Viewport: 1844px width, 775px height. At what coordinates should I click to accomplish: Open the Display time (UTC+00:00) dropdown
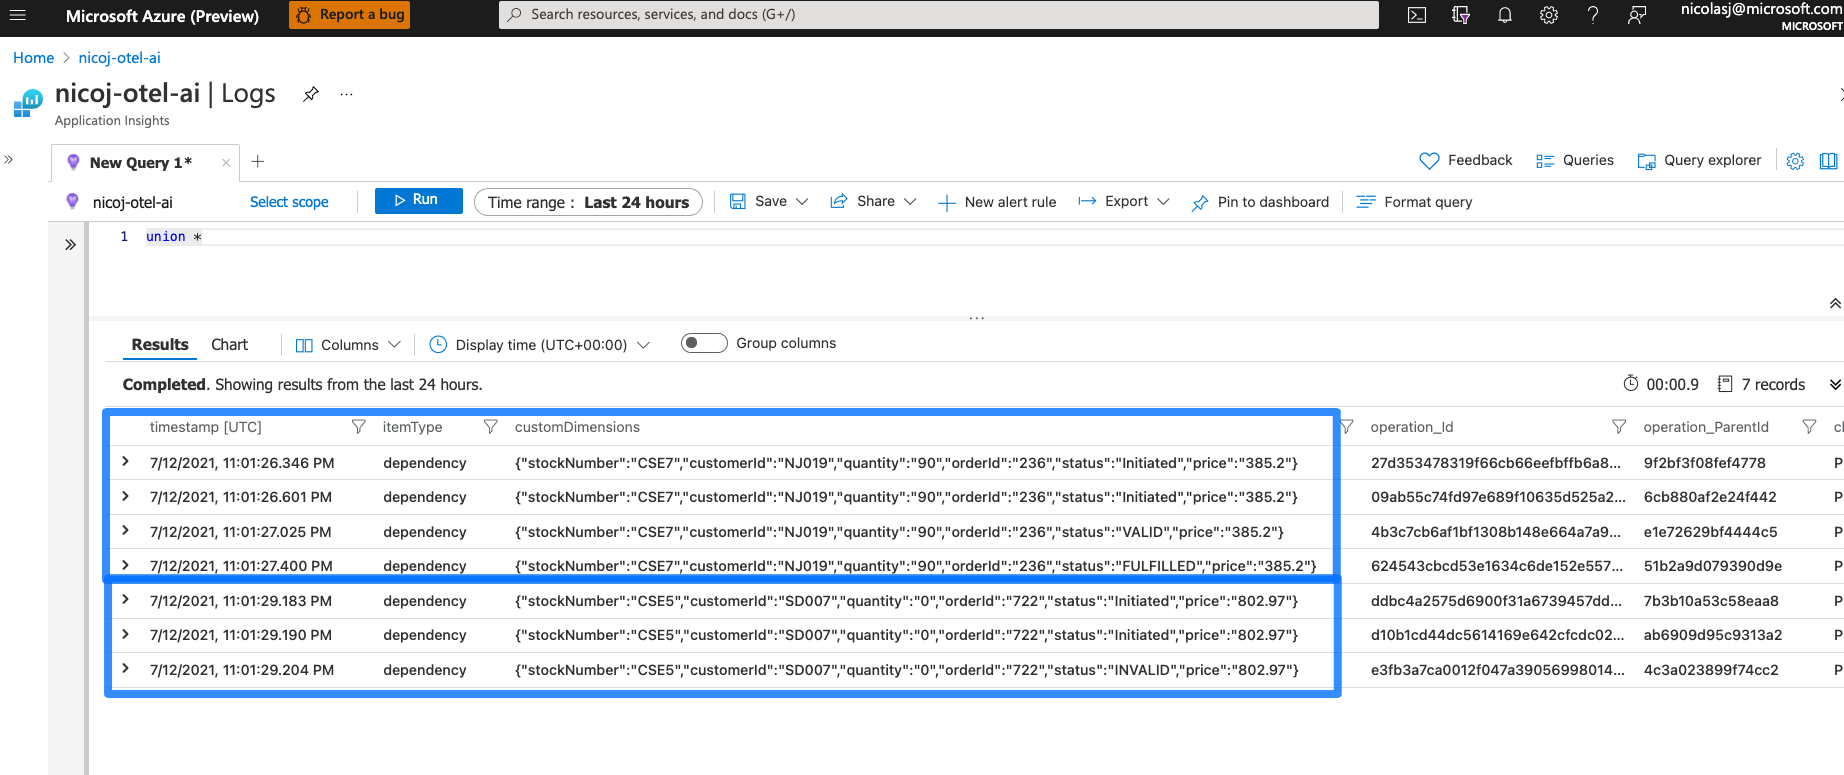click(x=540, y=345)
